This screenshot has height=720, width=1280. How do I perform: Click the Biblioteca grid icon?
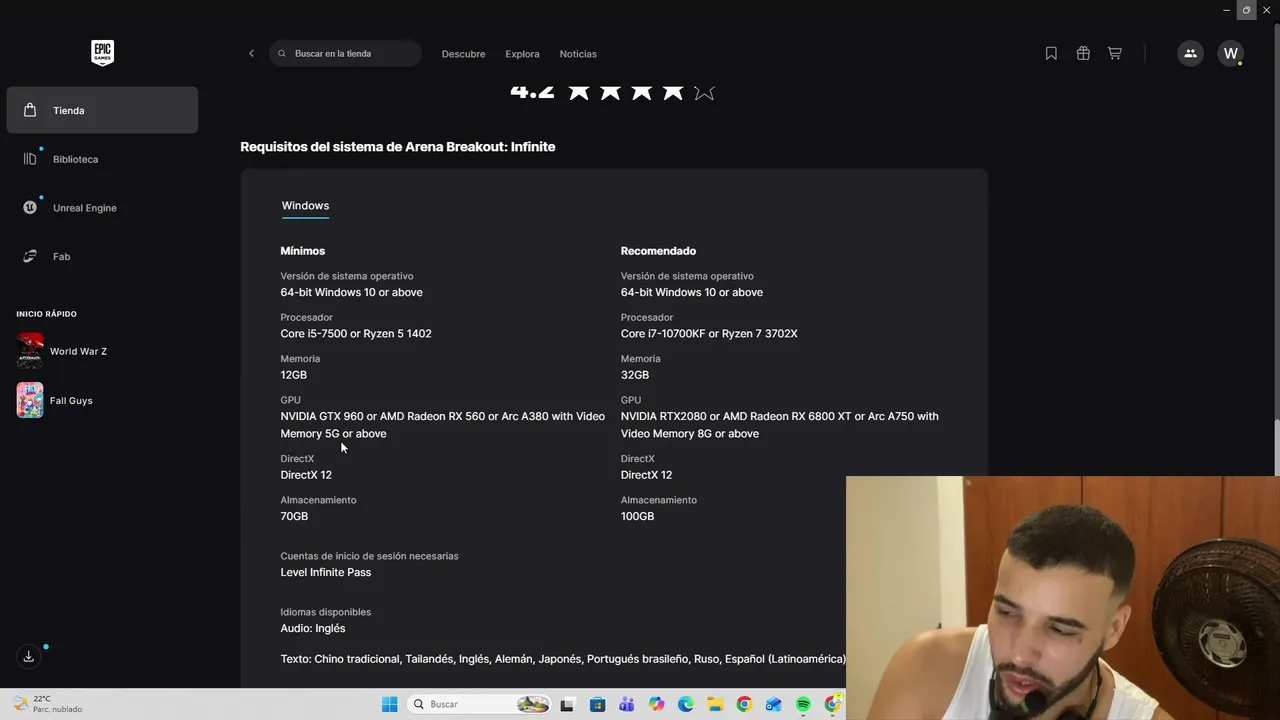tap(30, 159)
